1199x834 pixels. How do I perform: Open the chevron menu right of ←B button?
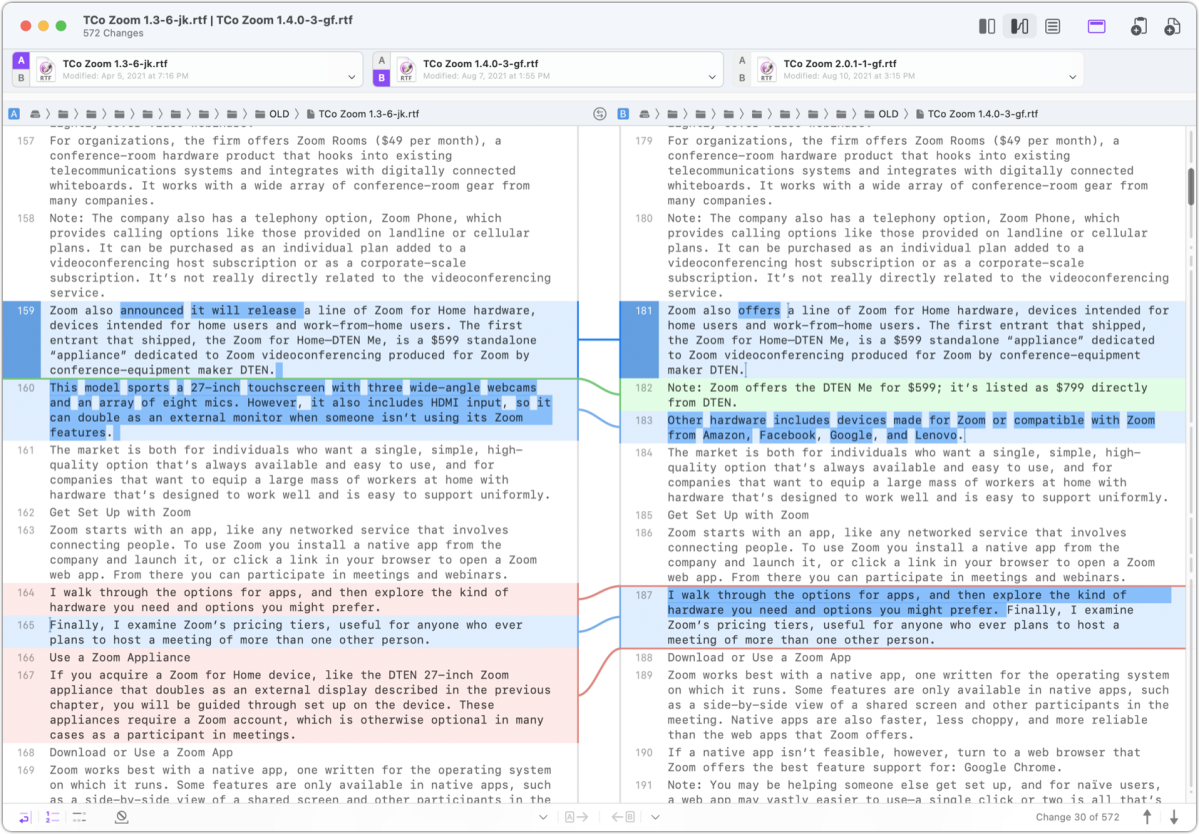click(655, 817)
